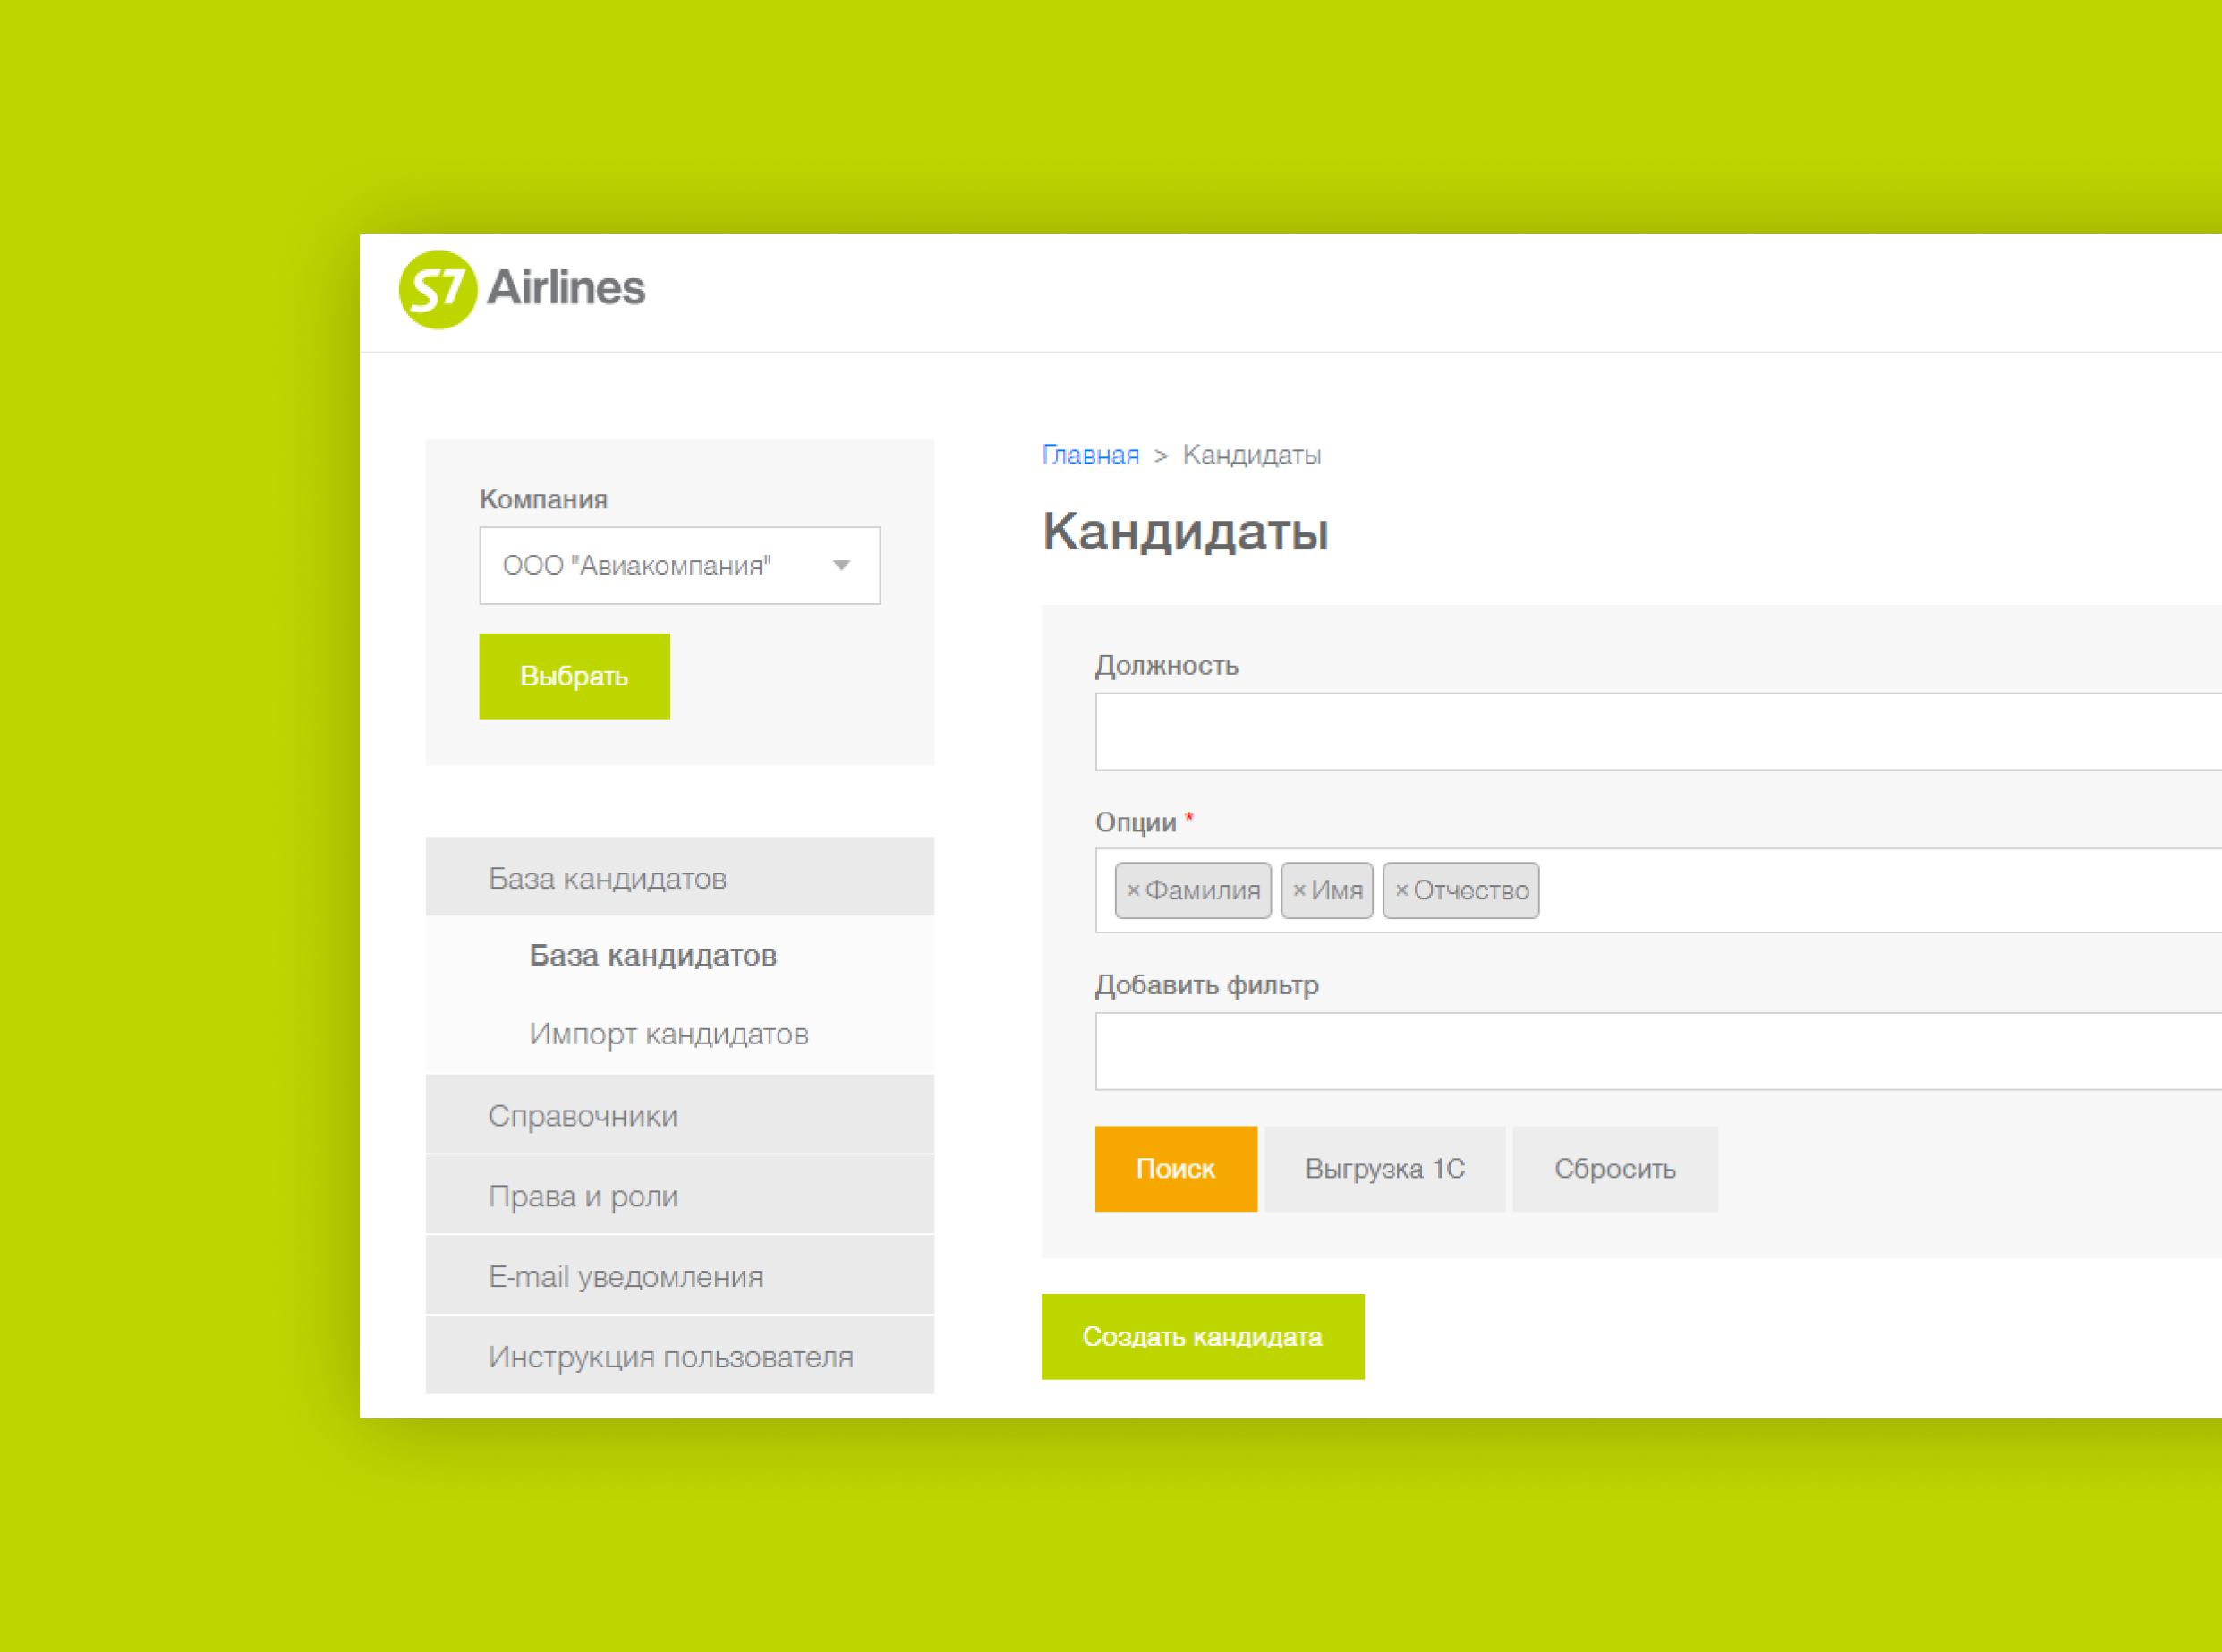Screen dimensions: 2222x1652
Task: Click the Выгрузка 1С button
Action: (x=1385, y=1169)
